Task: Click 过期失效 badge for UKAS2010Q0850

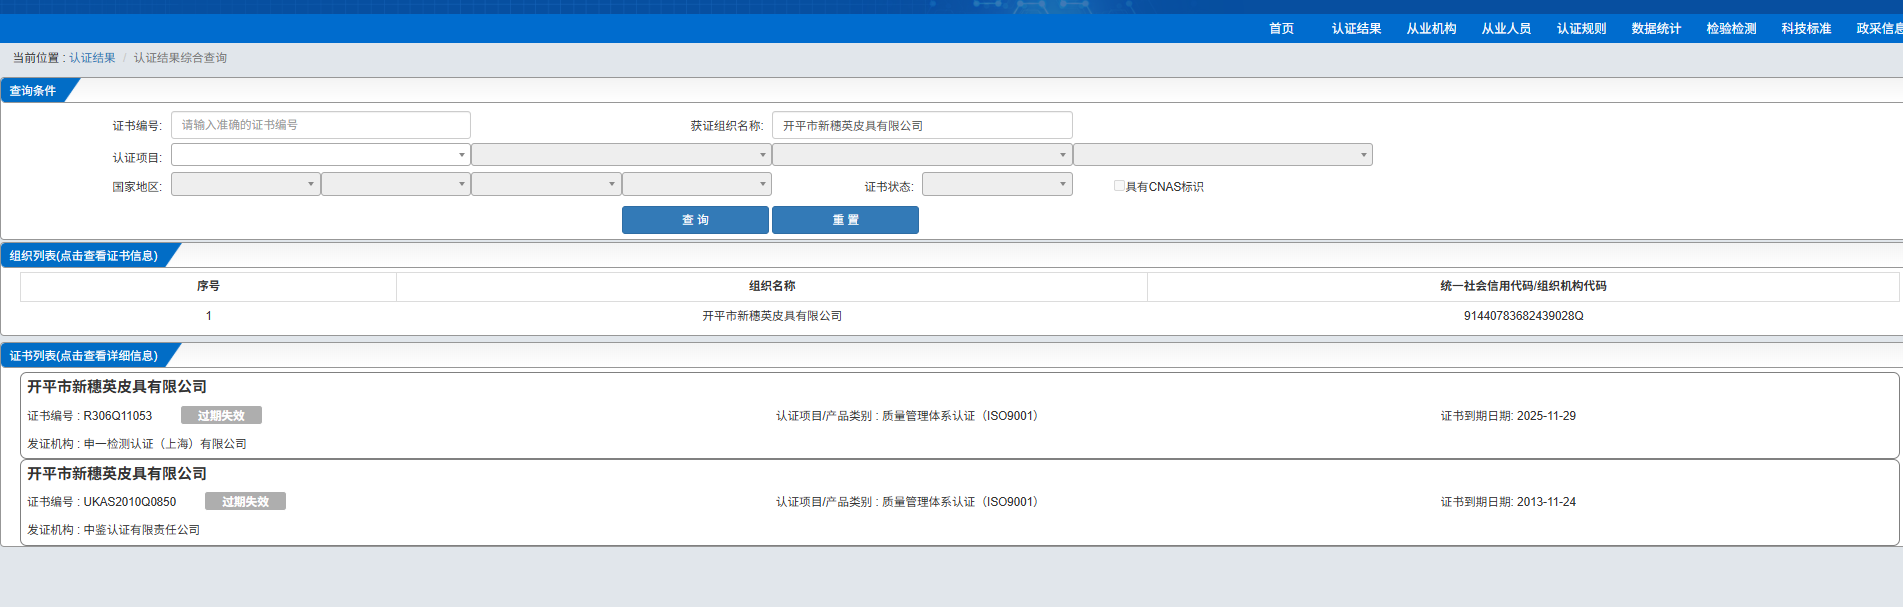Action: pyautogui.click(x=245, y=501)
